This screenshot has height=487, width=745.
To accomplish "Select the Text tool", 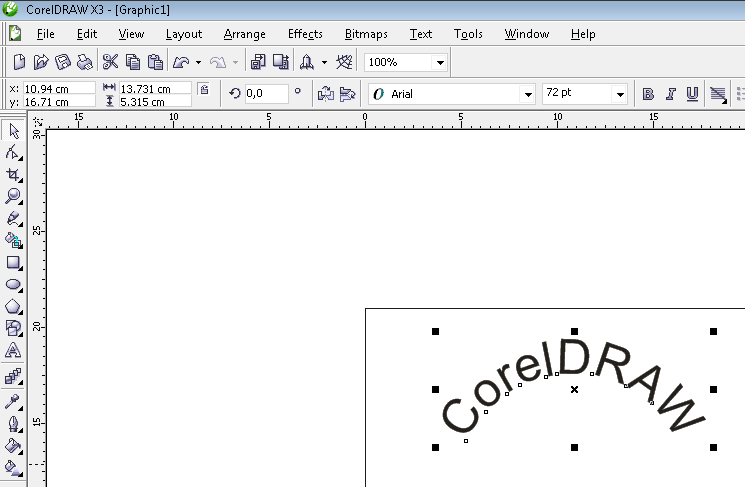I will 13,350.
